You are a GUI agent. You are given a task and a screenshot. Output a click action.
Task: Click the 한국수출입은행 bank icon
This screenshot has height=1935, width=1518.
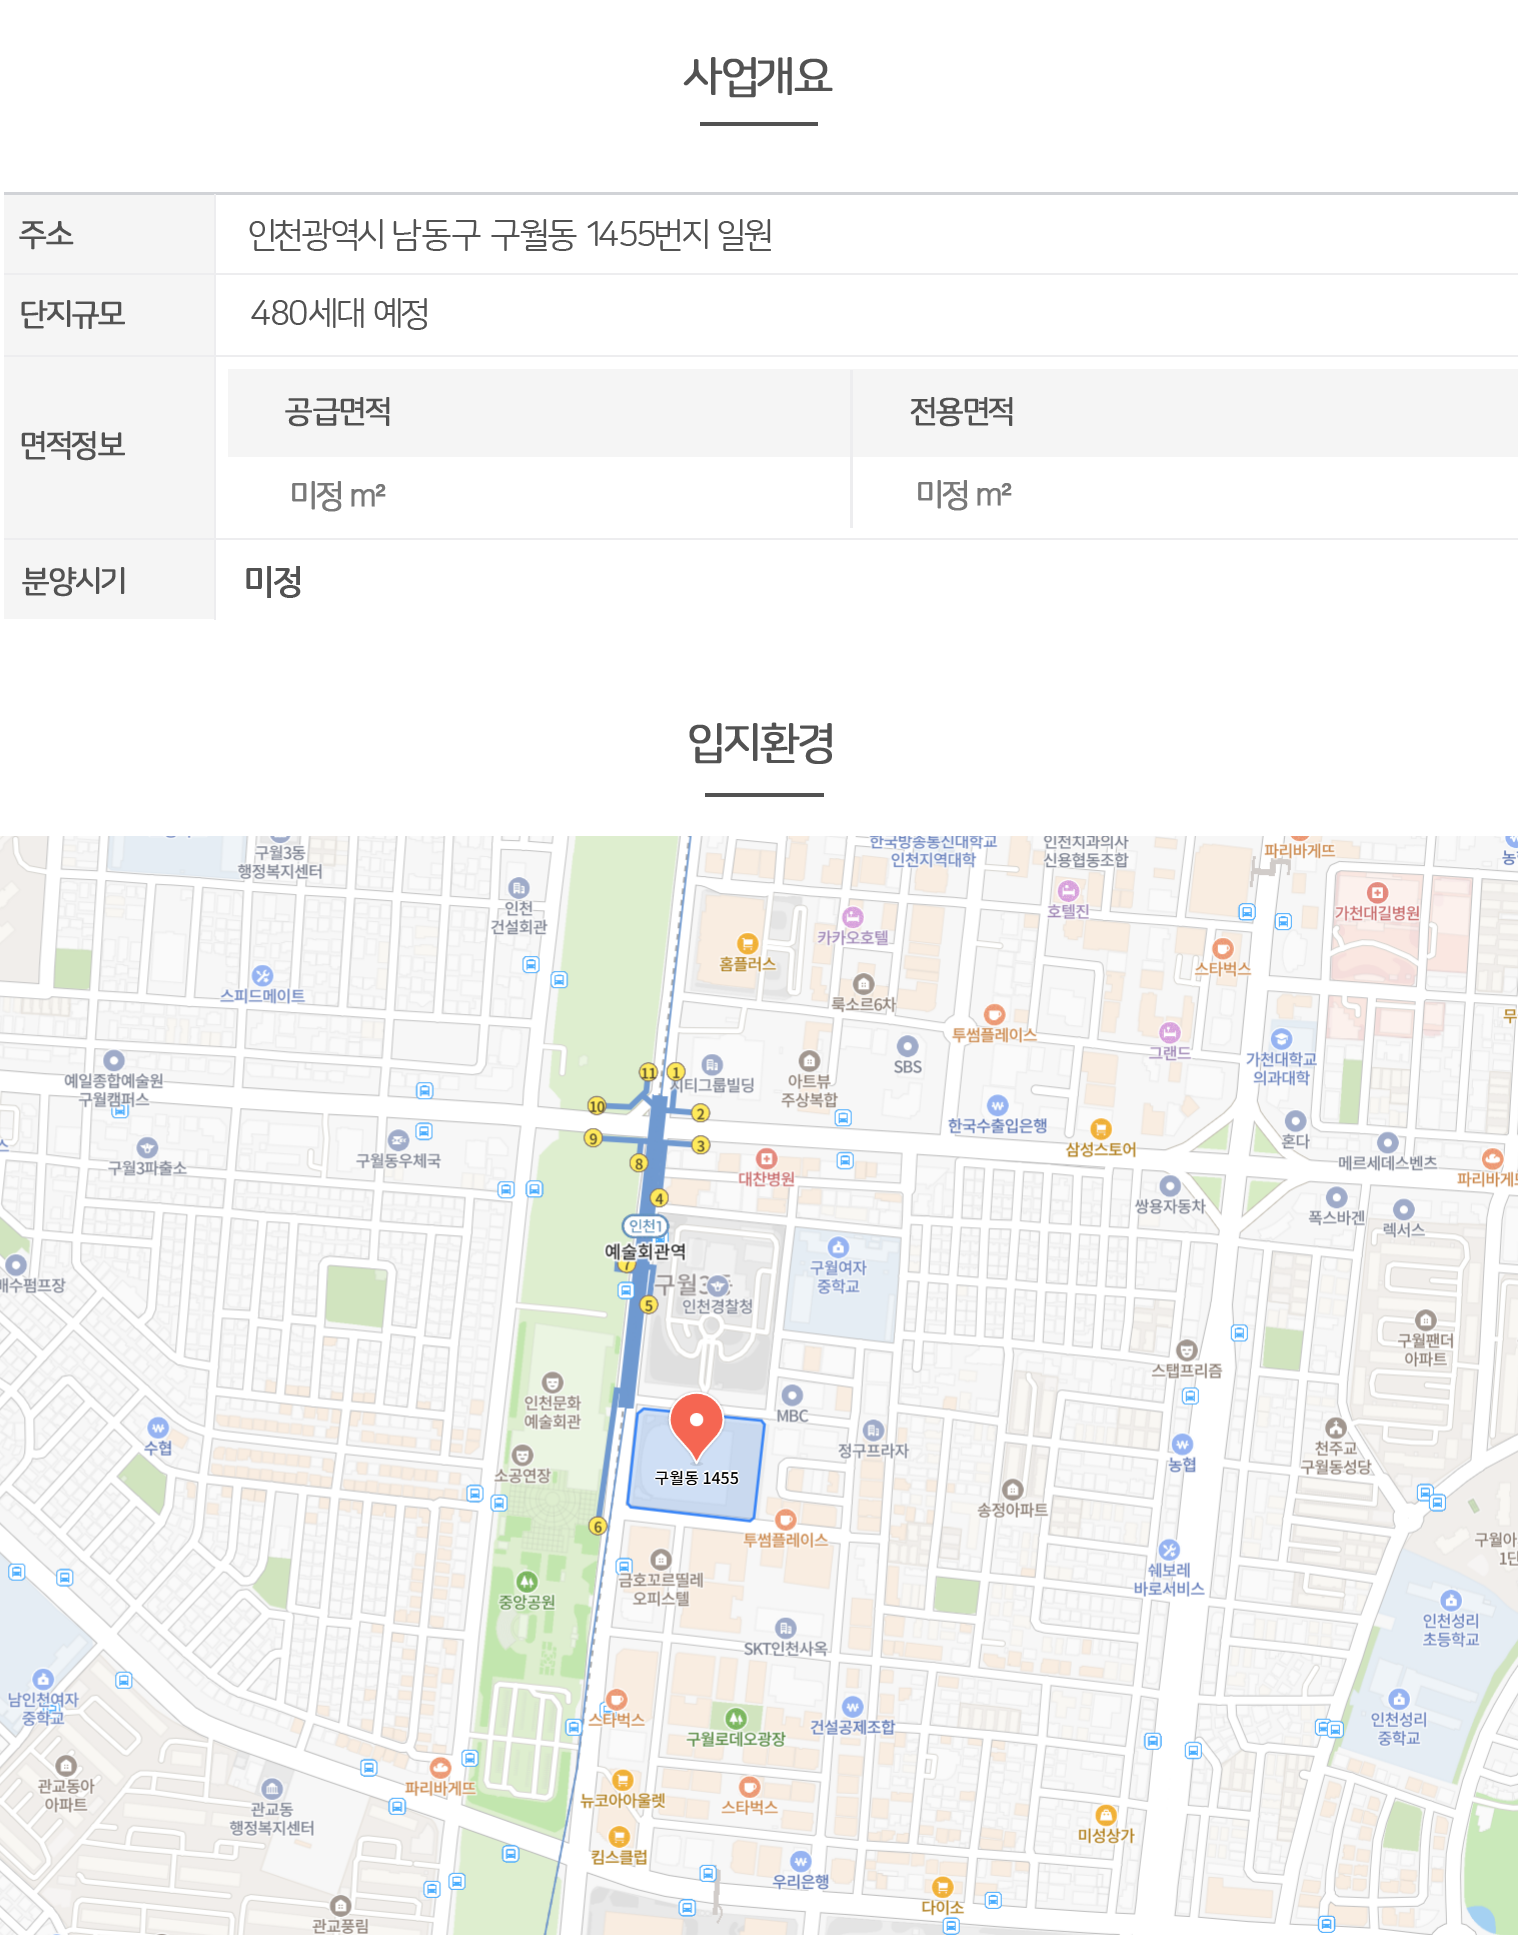[997, 1105]
